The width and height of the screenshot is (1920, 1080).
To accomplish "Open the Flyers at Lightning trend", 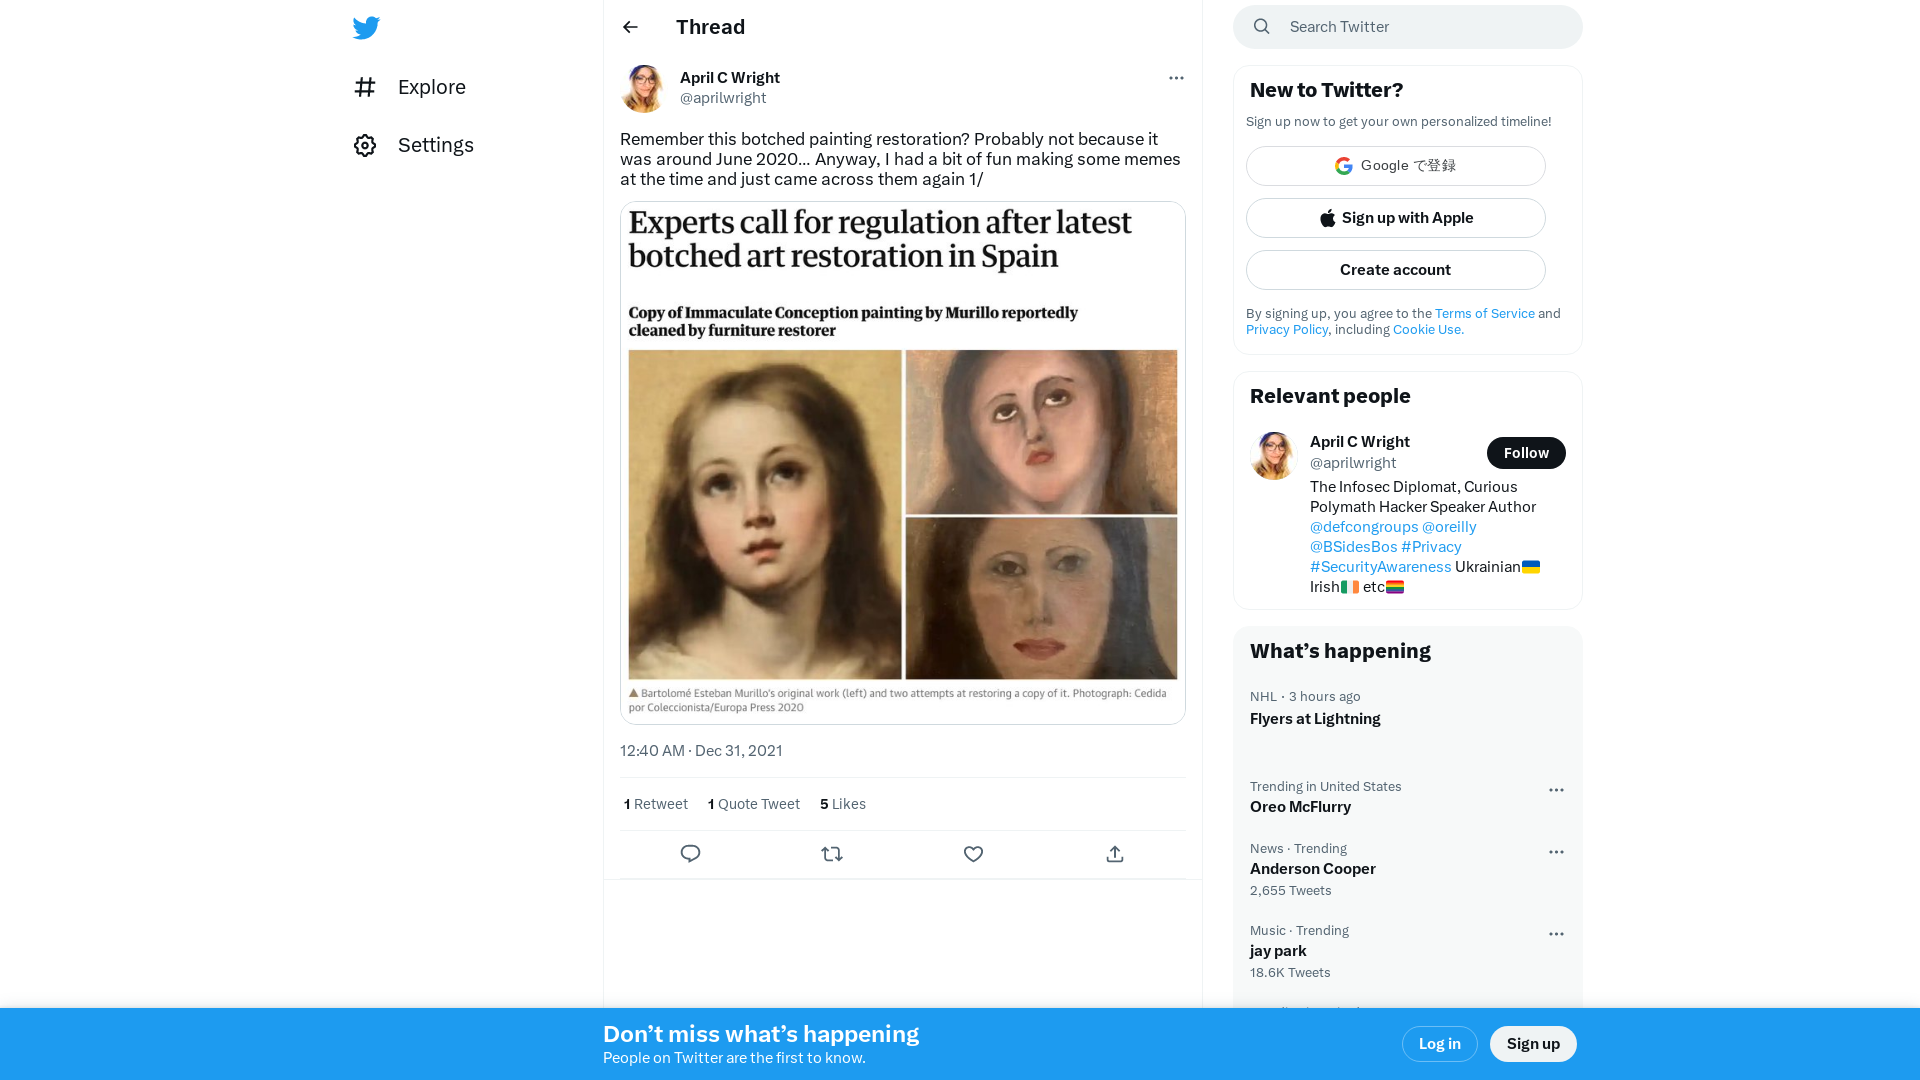I will pos(1408,708).
